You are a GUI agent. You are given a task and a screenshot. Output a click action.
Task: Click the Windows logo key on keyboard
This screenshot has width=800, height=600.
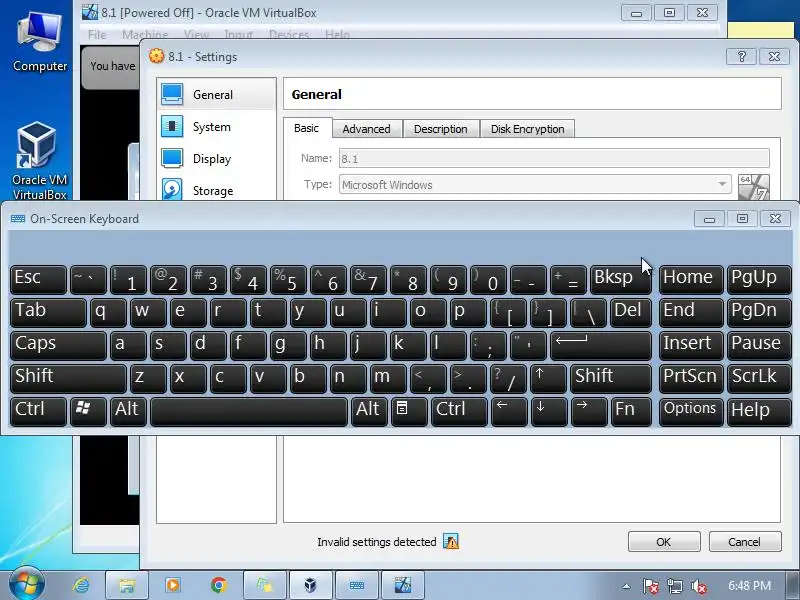coord(88,411)
